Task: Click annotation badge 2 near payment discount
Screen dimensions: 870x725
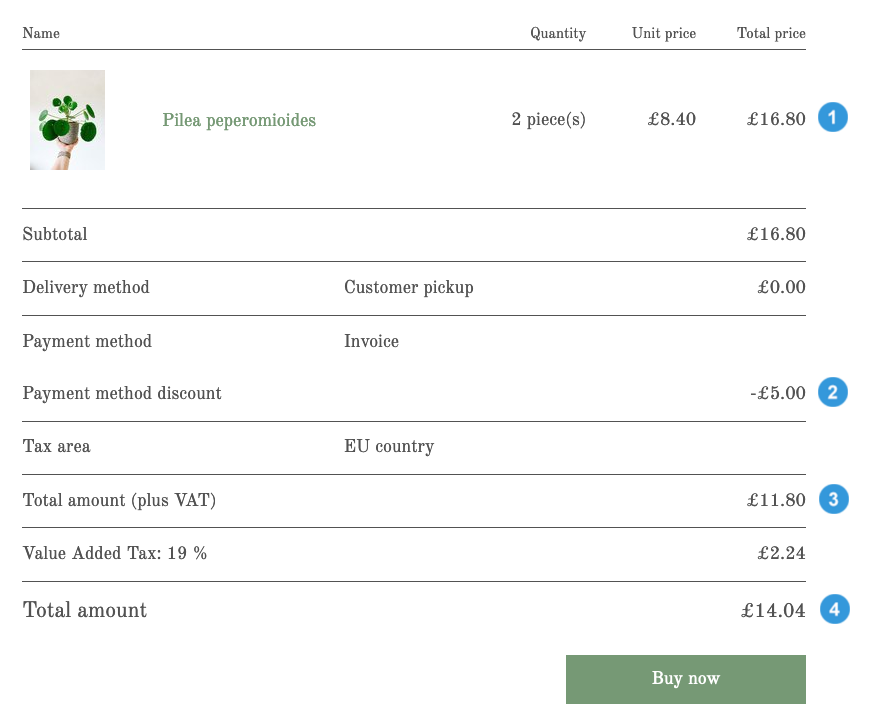Action: (x=832, y=393)
